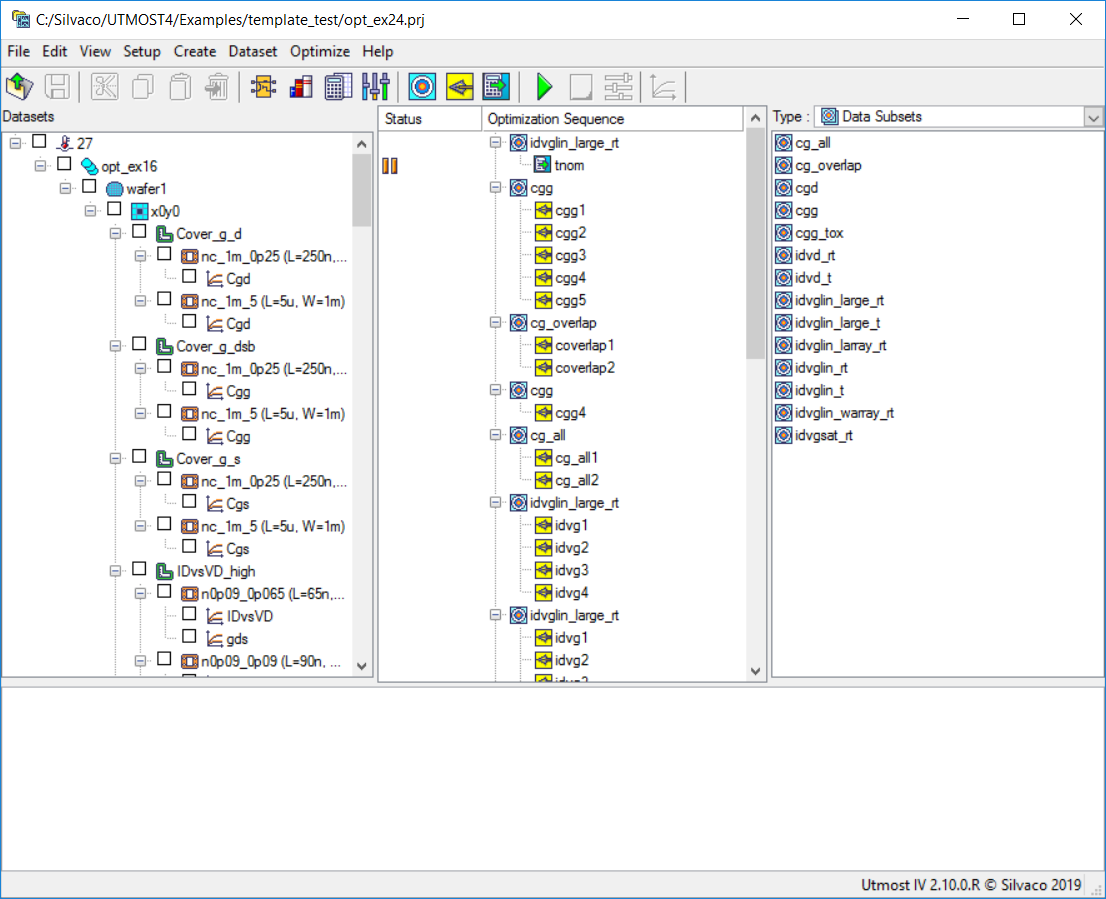1106x899 pixels.
Task: Click the grey plot graph toolbar icon
Action: click(x=664, y=87)
